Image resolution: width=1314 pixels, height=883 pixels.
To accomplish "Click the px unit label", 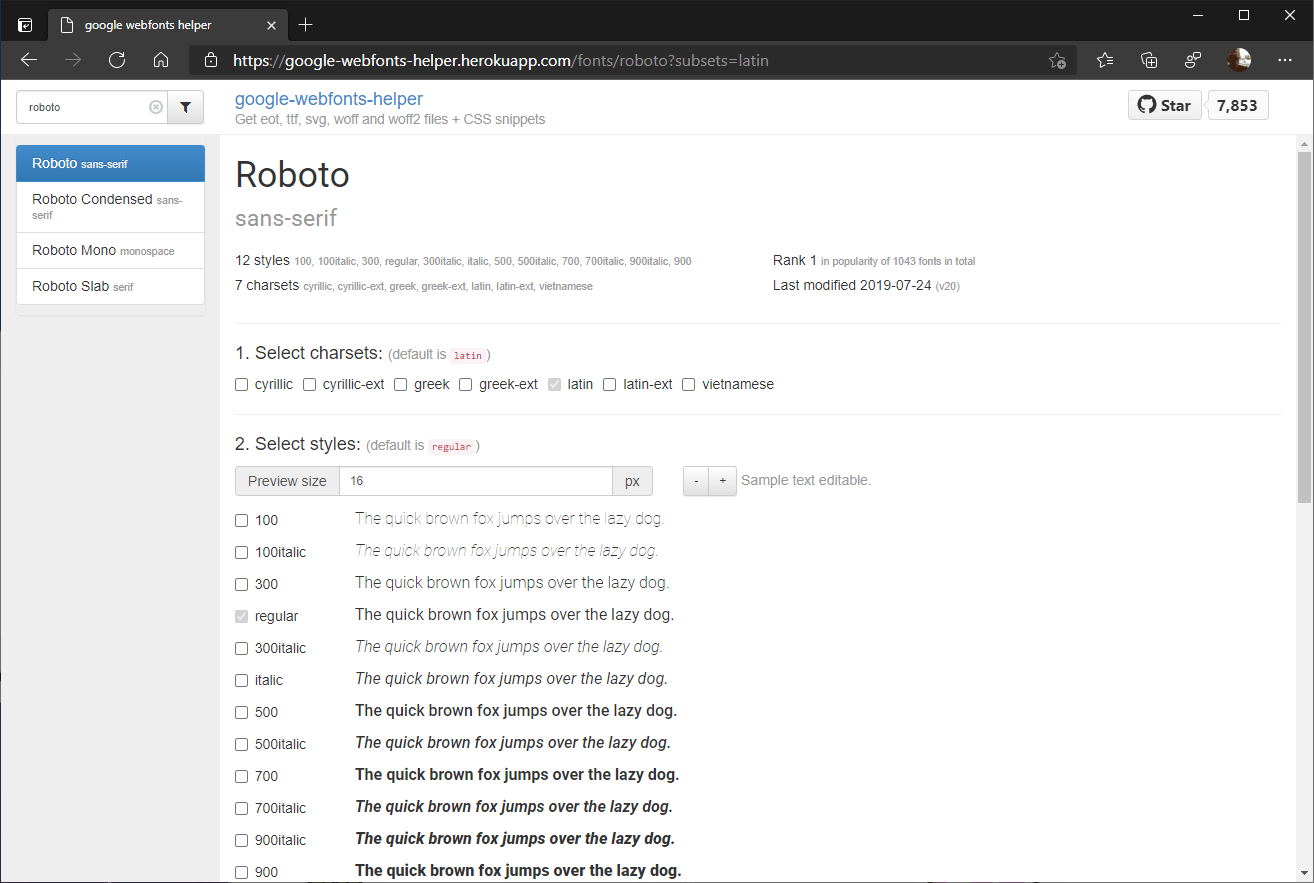I will [632, 481].
